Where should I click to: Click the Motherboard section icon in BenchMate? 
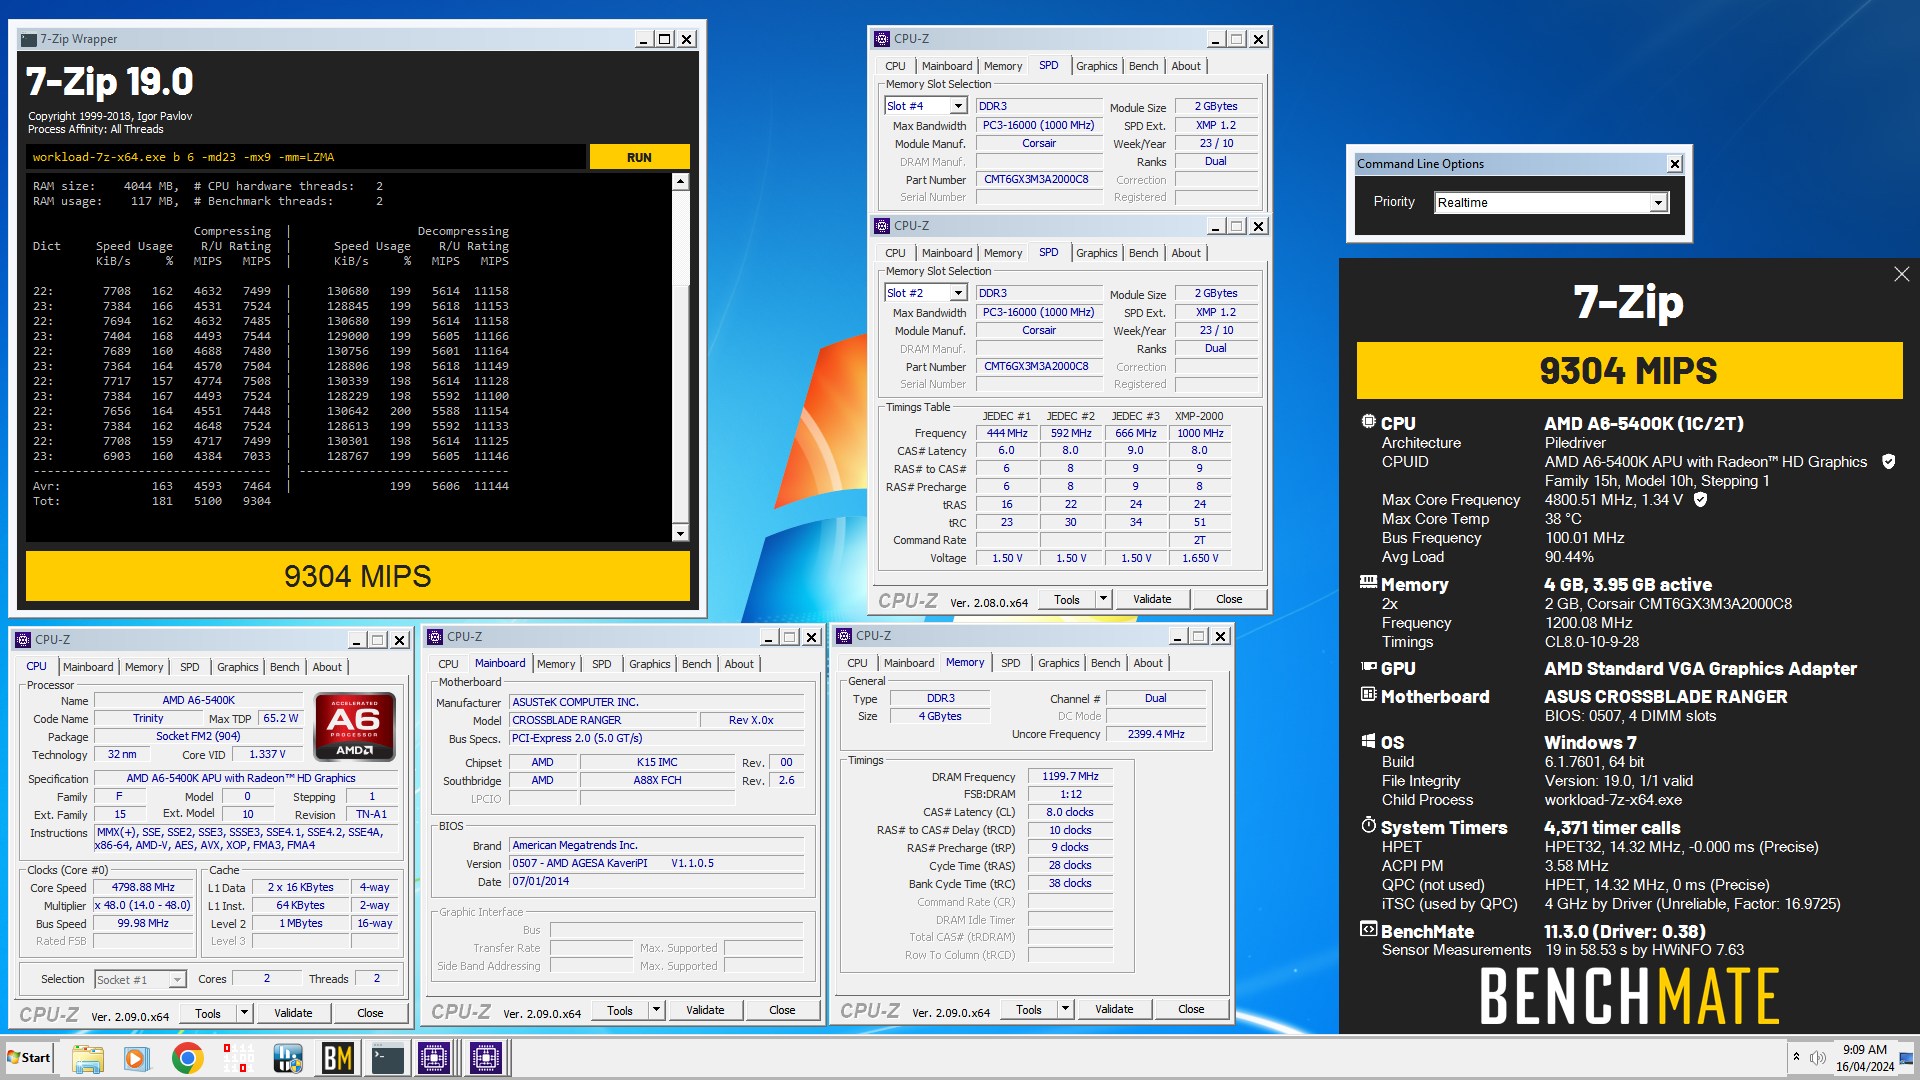[1368, 695]
